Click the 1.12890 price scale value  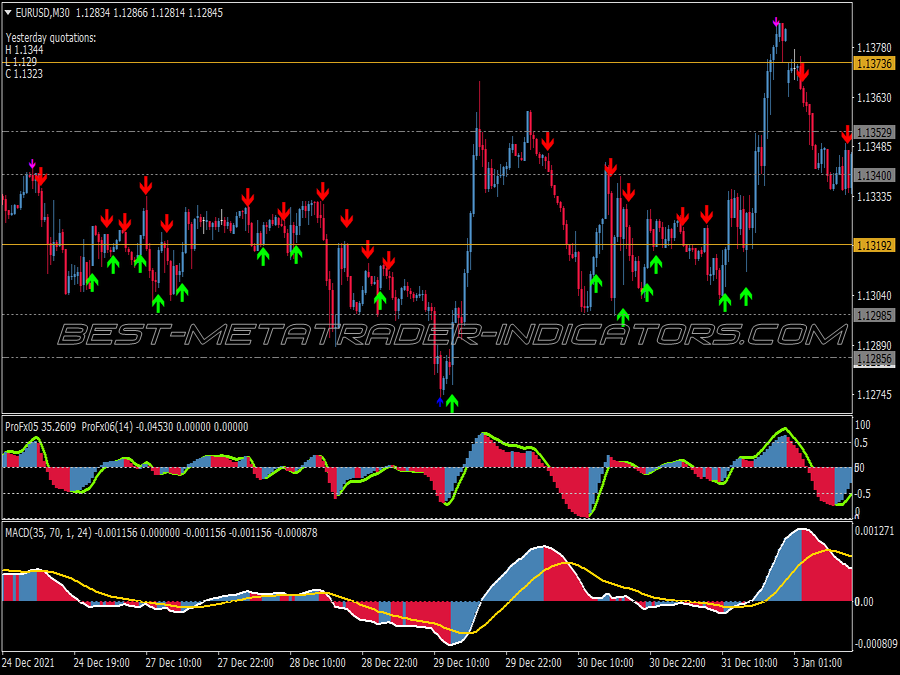[874, 346]
